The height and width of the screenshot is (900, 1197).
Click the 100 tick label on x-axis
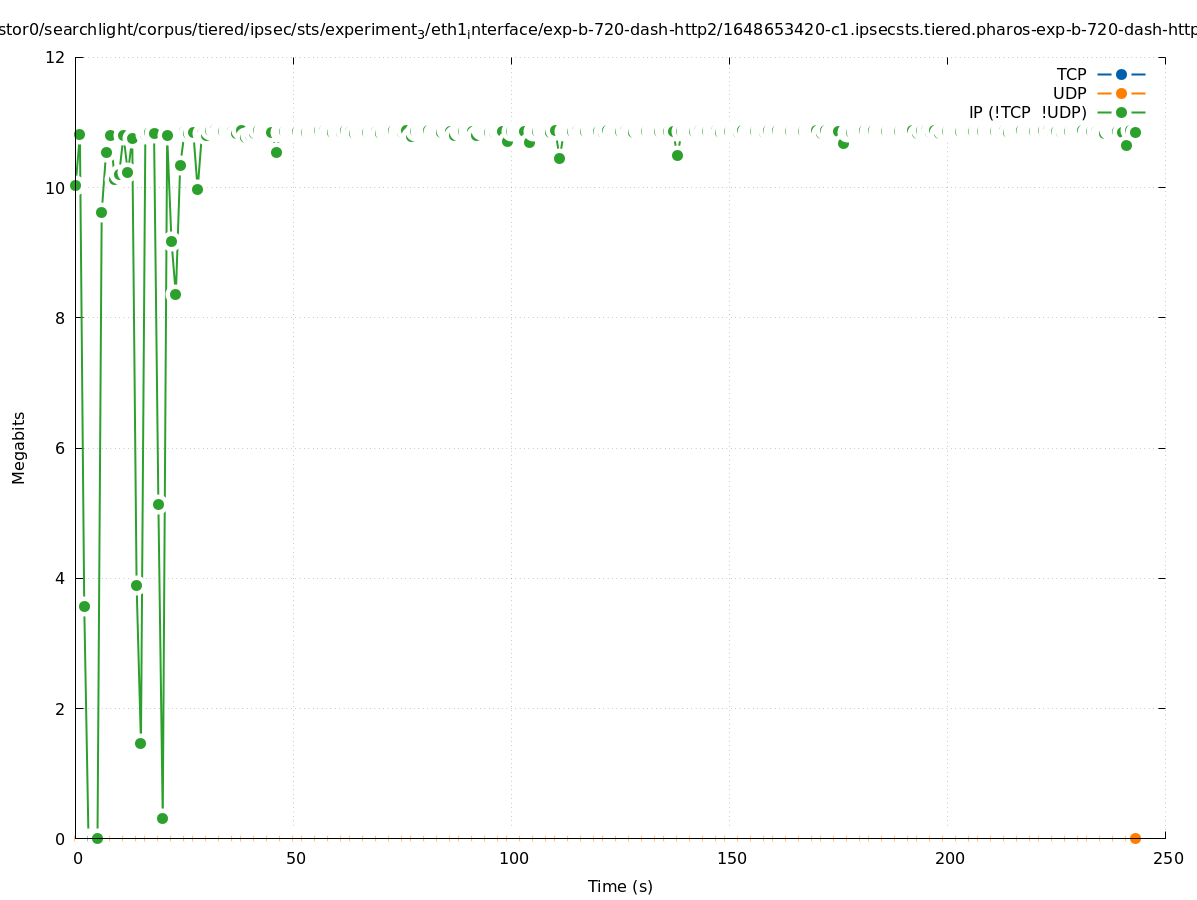512,859
